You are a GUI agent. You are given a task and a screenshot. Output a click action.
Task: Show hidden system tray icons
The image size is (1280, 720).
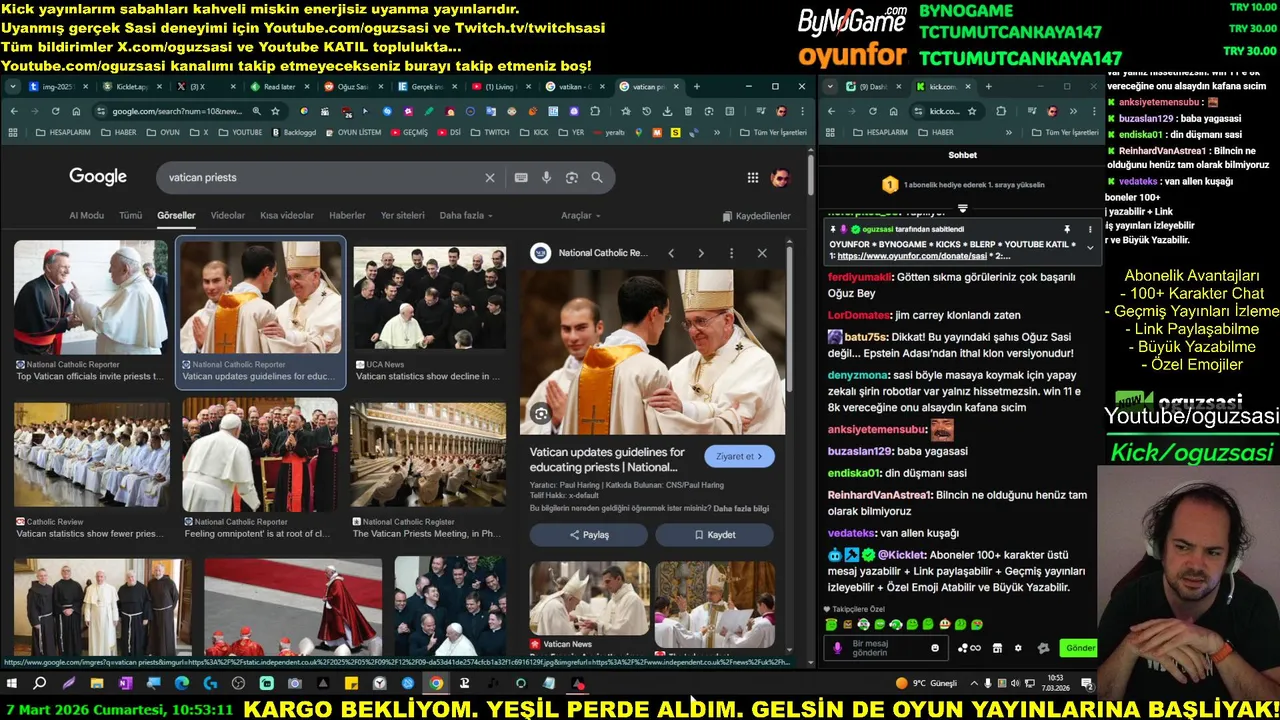[x=974, y=684]
